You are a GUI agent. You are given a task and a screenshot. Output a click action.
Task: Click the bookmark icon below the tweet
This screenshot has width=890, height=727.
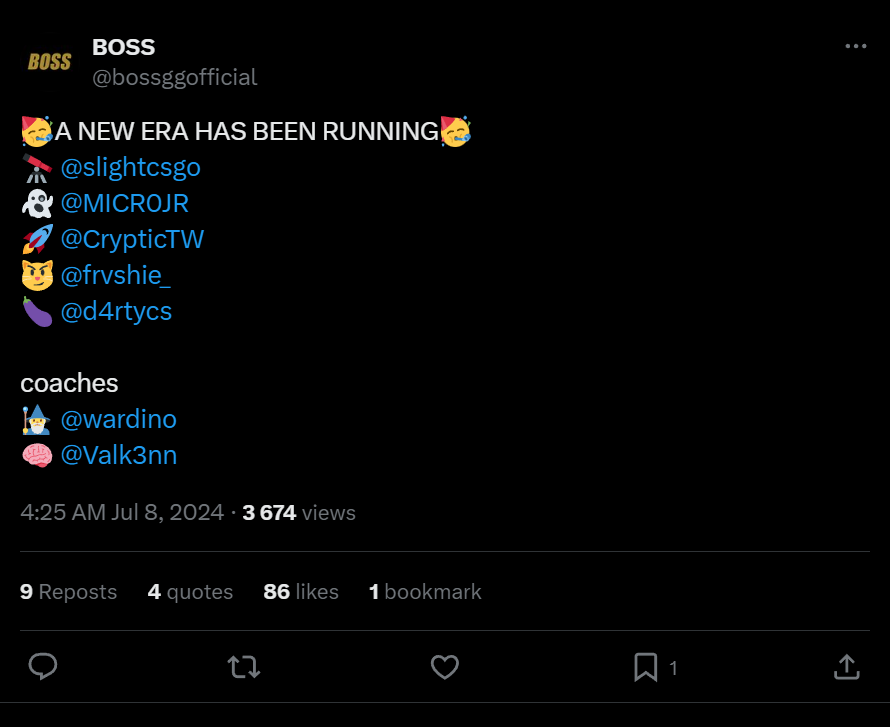pyautogui.click(x=646, y=667)
